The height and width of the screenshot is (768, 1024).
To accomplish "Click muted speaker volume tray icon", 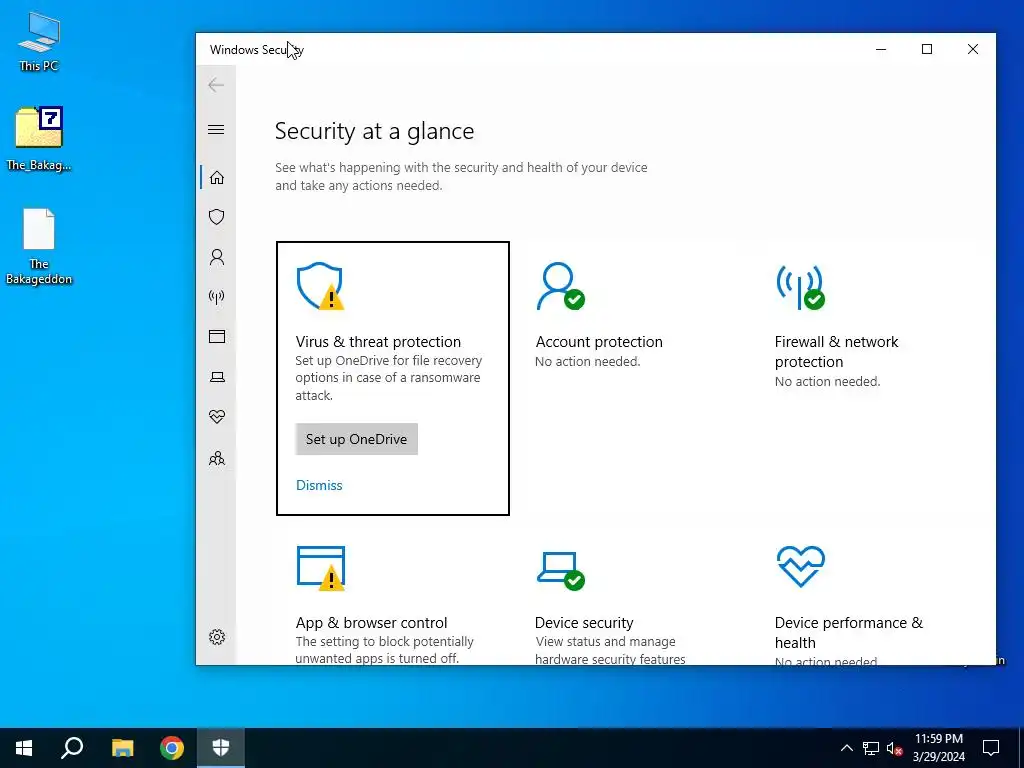I will tap(894, 748).
